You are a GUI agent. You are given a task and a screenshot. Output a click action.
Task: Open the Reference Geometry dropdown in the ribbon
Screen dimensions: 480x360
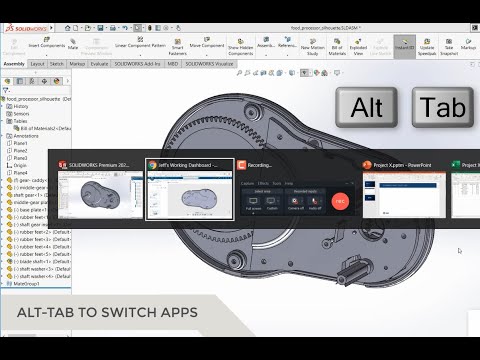tap(287, 54)
